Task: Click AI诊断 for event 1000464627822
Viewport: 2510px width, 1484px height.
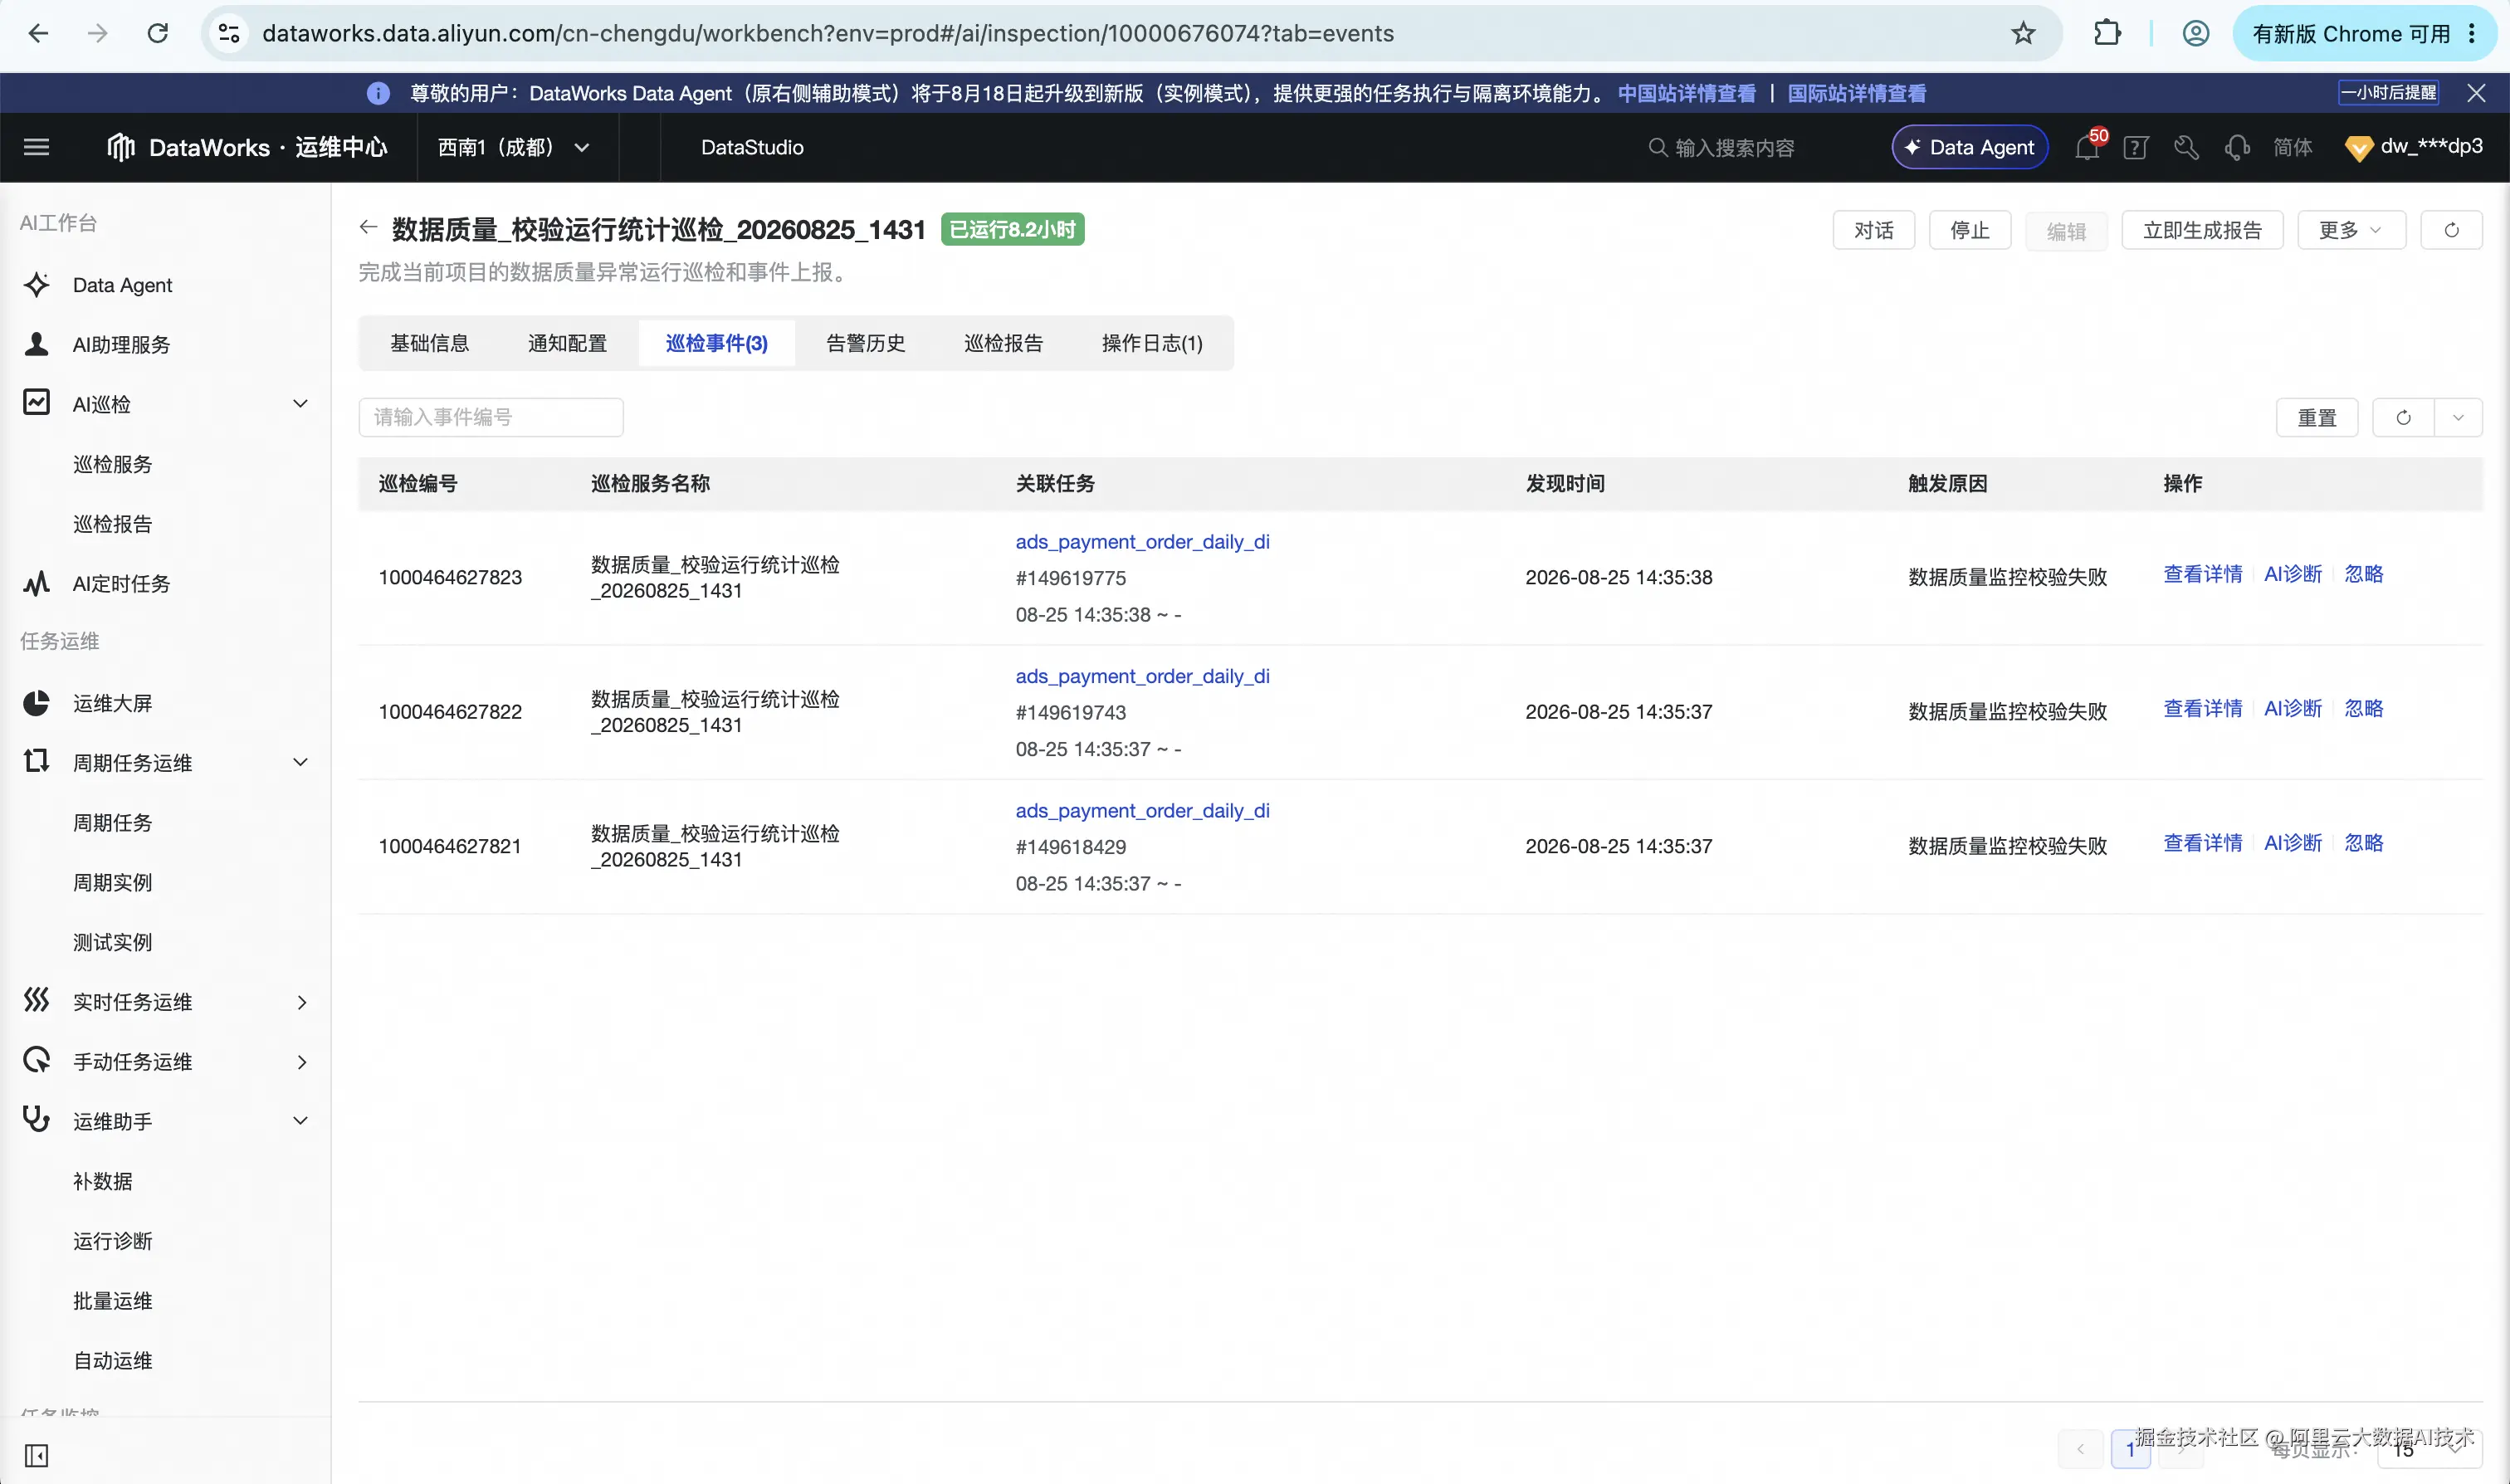Action: click(2292, 708)
